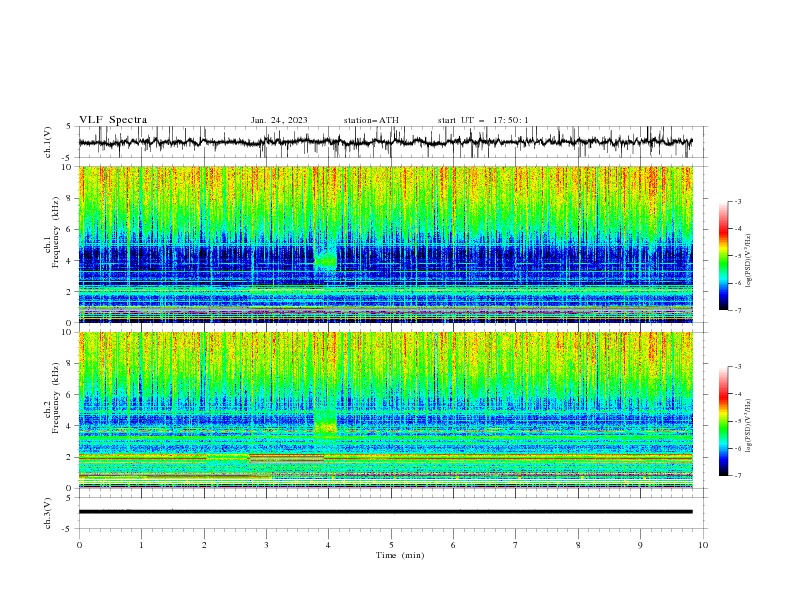
Task: Click the time axis tick label '8'
Action: [578, 545]
